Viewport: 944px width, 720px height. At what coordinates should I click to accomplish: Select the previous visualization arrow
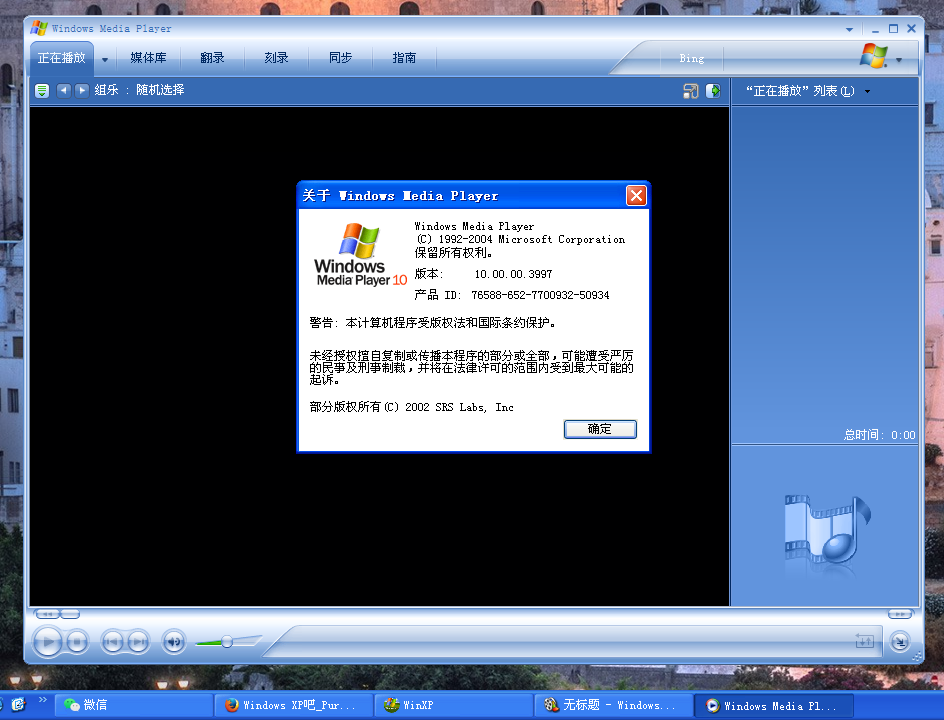coord(63,91)
